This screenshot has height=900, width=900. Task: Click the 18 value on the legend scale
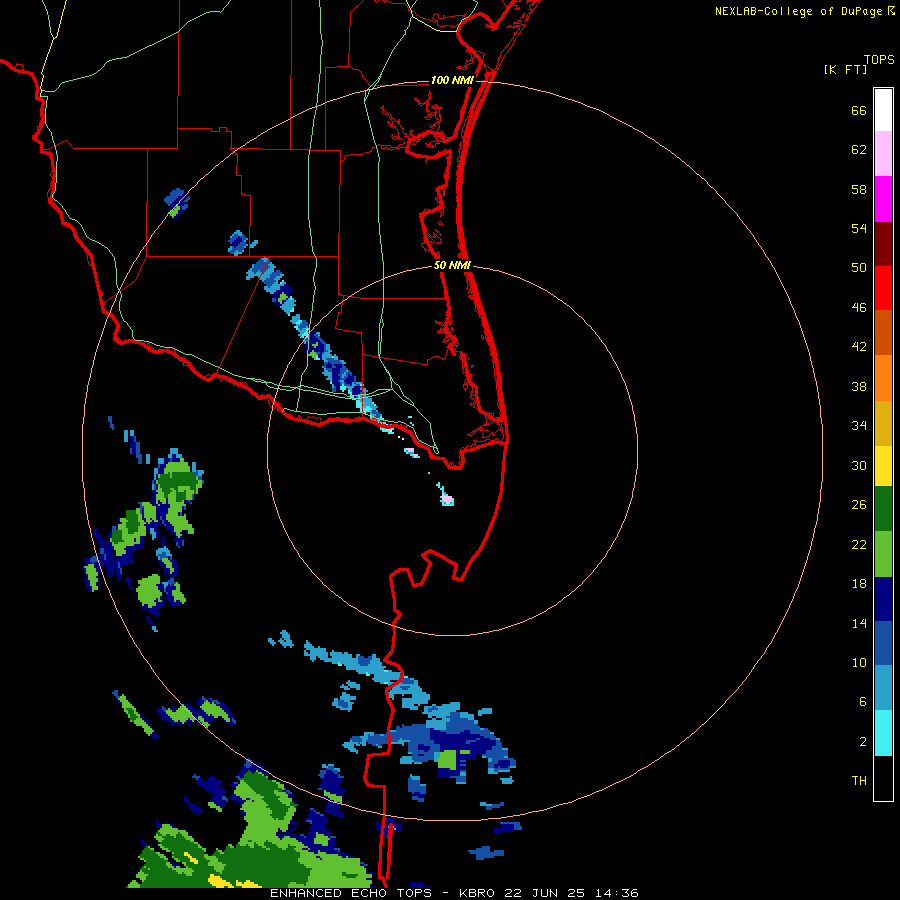coord(859,584)
